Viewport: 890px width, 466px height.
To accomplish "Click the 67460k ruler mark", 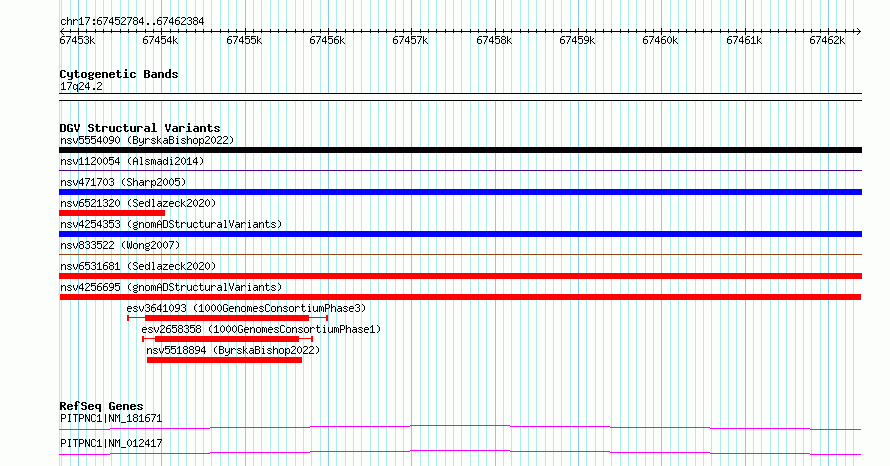I will [660, 40].
